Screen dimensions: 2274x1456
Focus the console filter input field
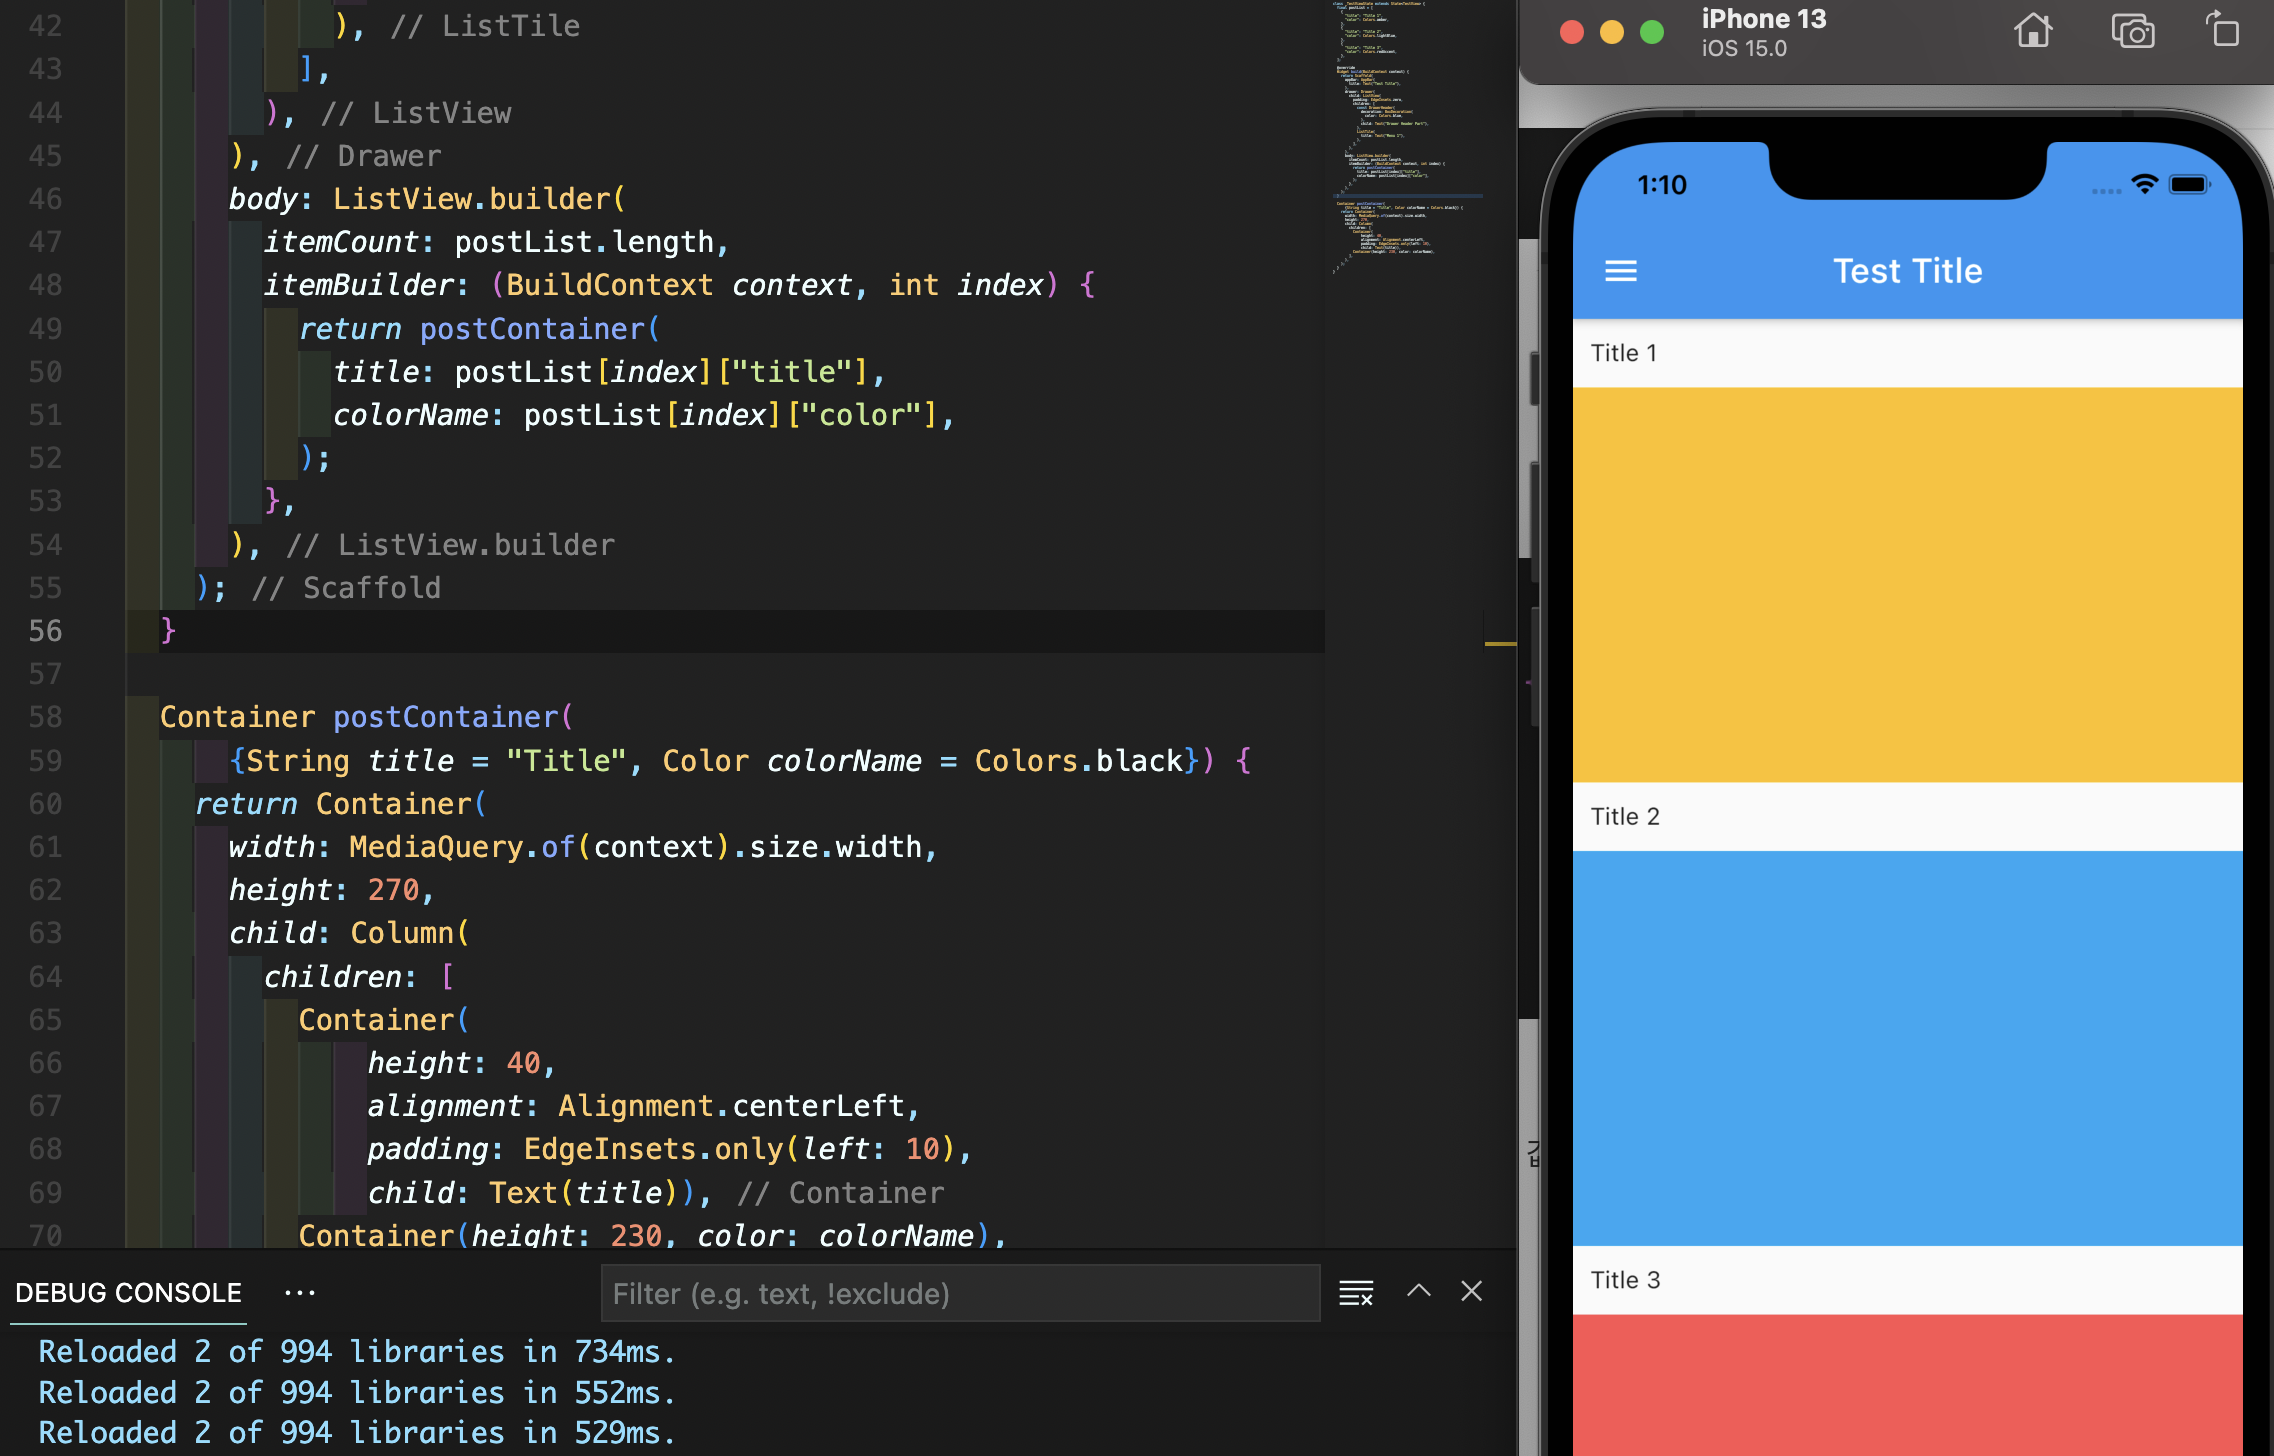[960, 1293]
